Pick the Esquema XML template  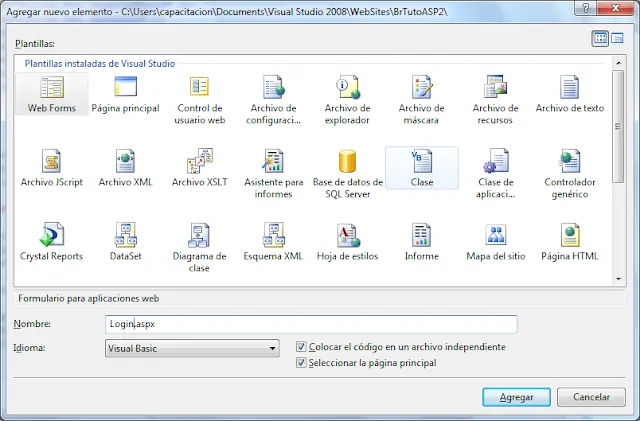(273, 242)
